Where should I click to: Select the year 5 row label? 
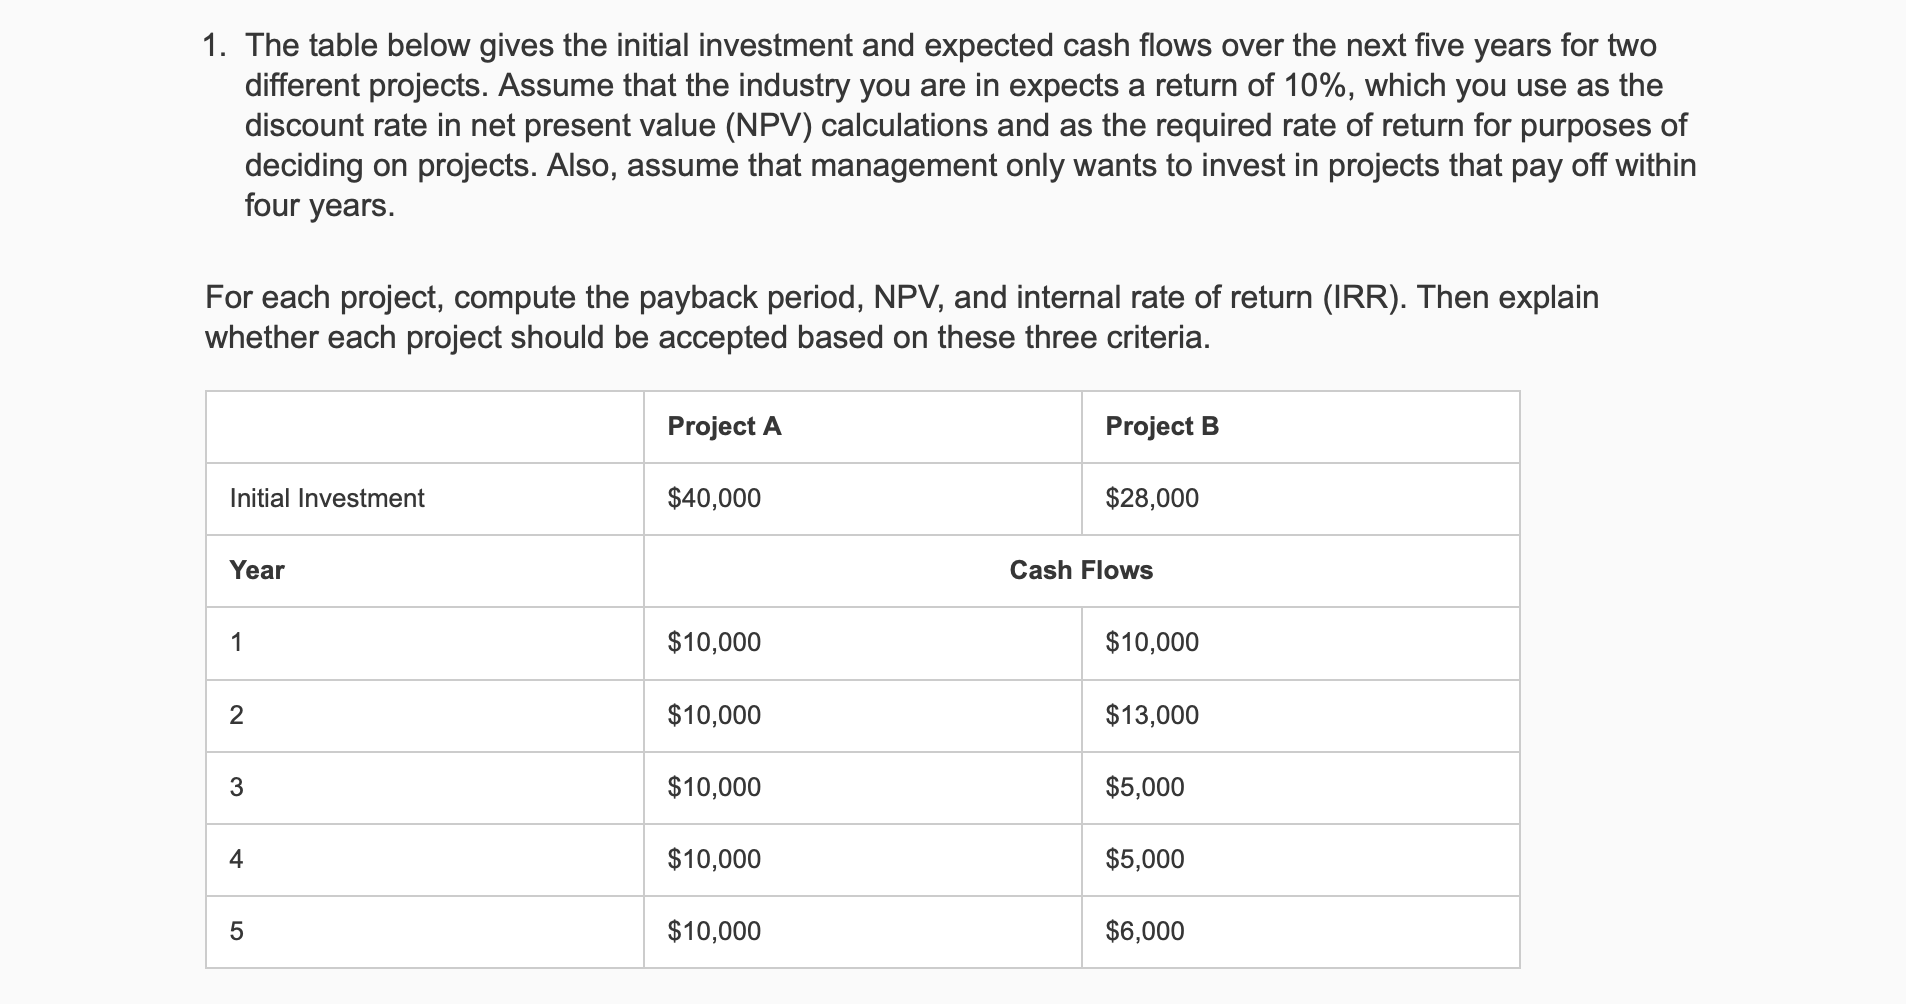coord(236,931)
